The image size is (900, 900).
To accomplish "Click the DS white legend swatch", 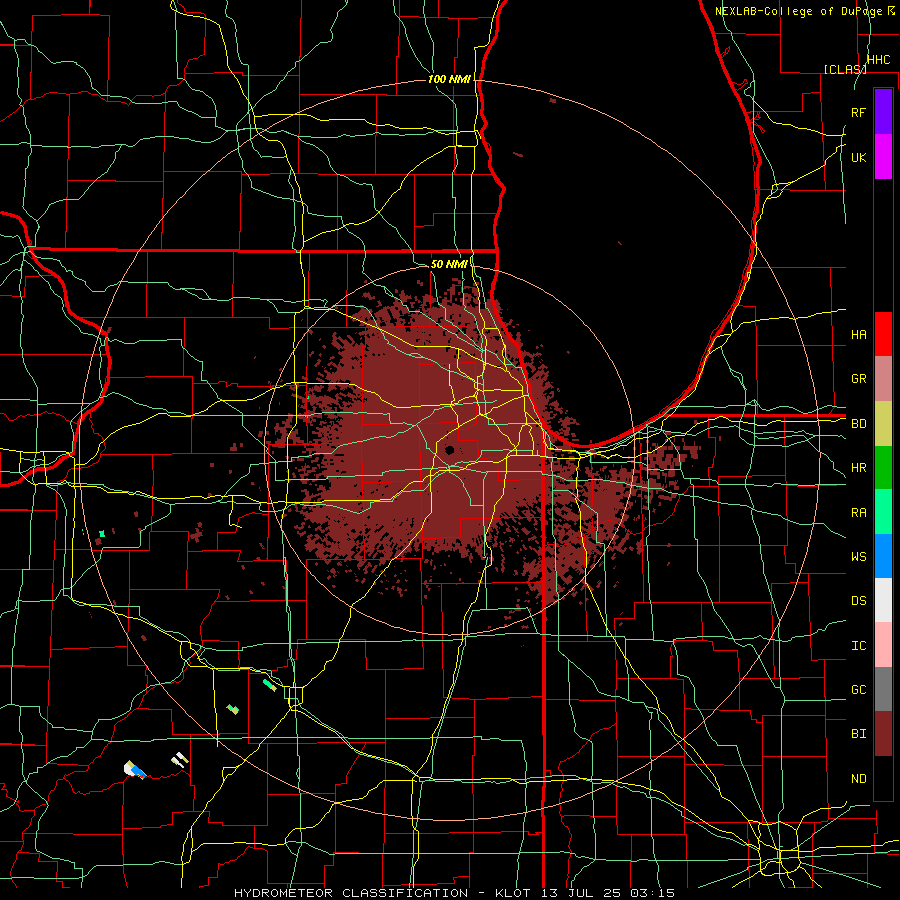I will (x=883, y=600).
